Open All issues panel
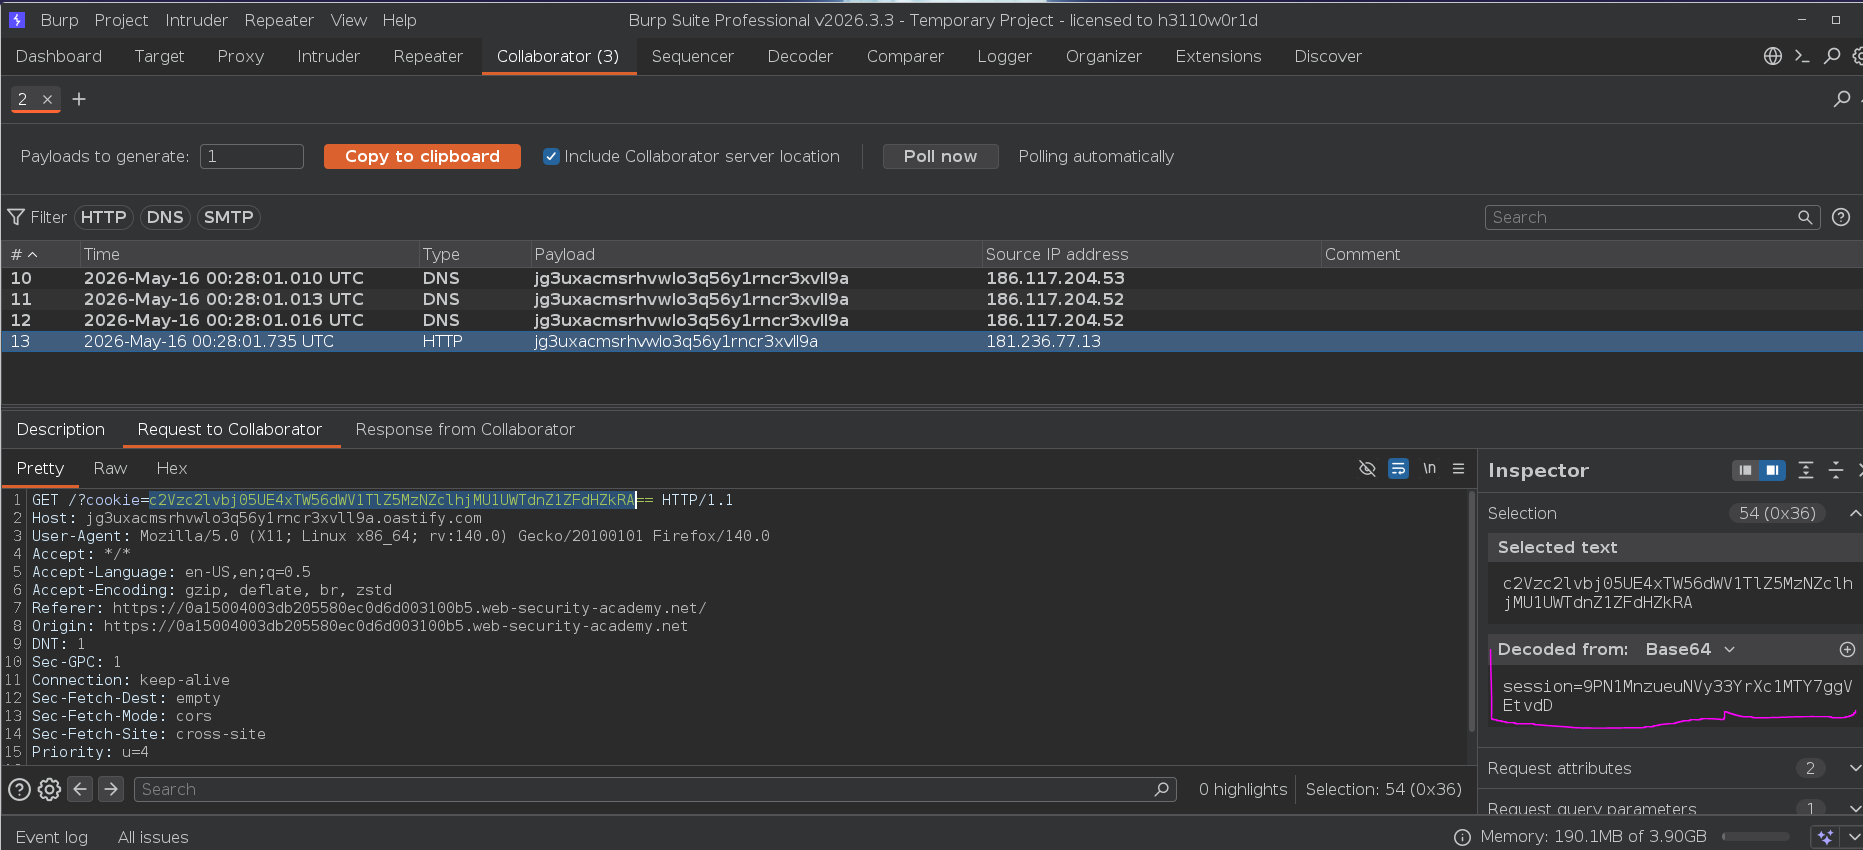Screen dimensions: 1863x850 pos(153,837)
